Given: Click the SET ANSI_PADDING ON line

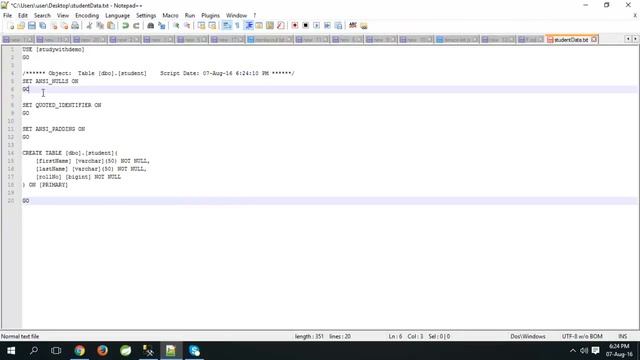Looking at the screenshot, I should pyautogui.click(x=53, y=129).
